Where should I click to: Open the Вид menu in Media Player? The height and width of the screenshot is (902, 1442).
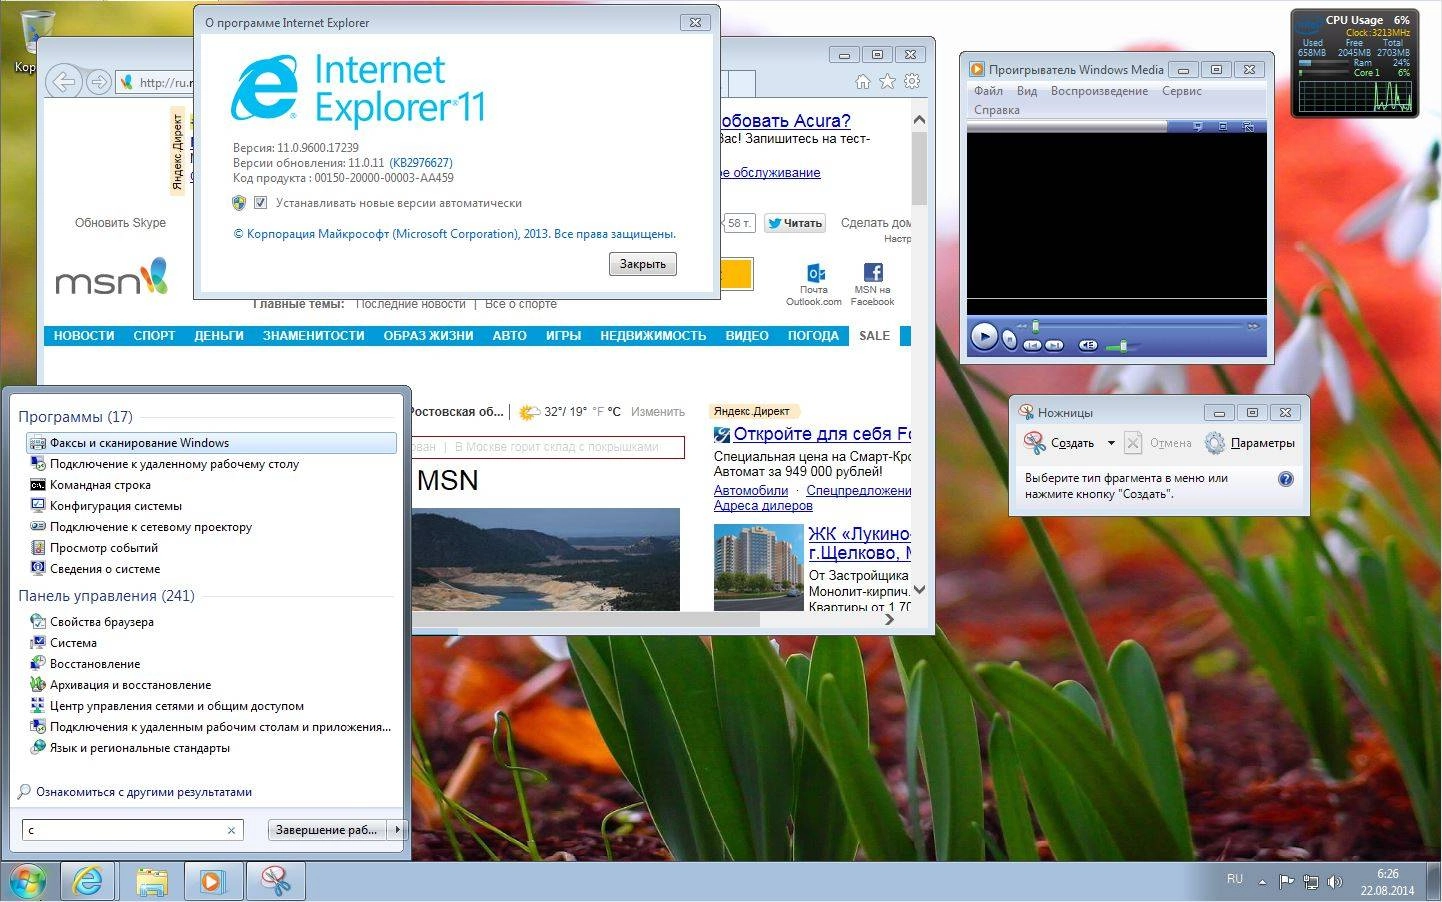(x=1027, y=91)
